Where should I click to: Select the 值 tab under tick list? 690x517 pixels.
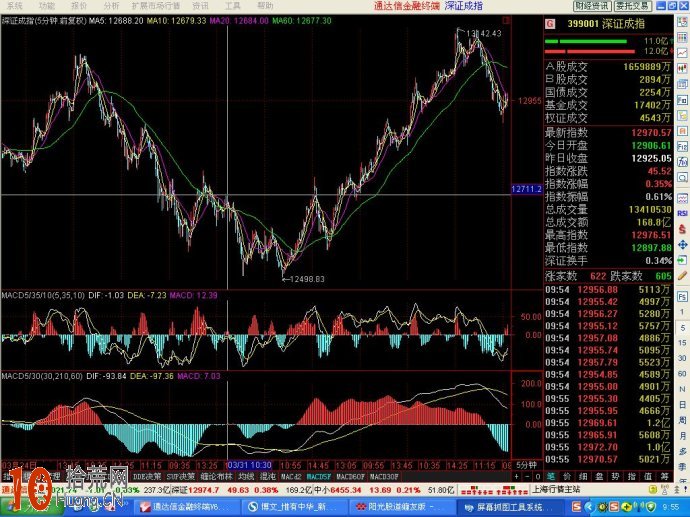648,477
